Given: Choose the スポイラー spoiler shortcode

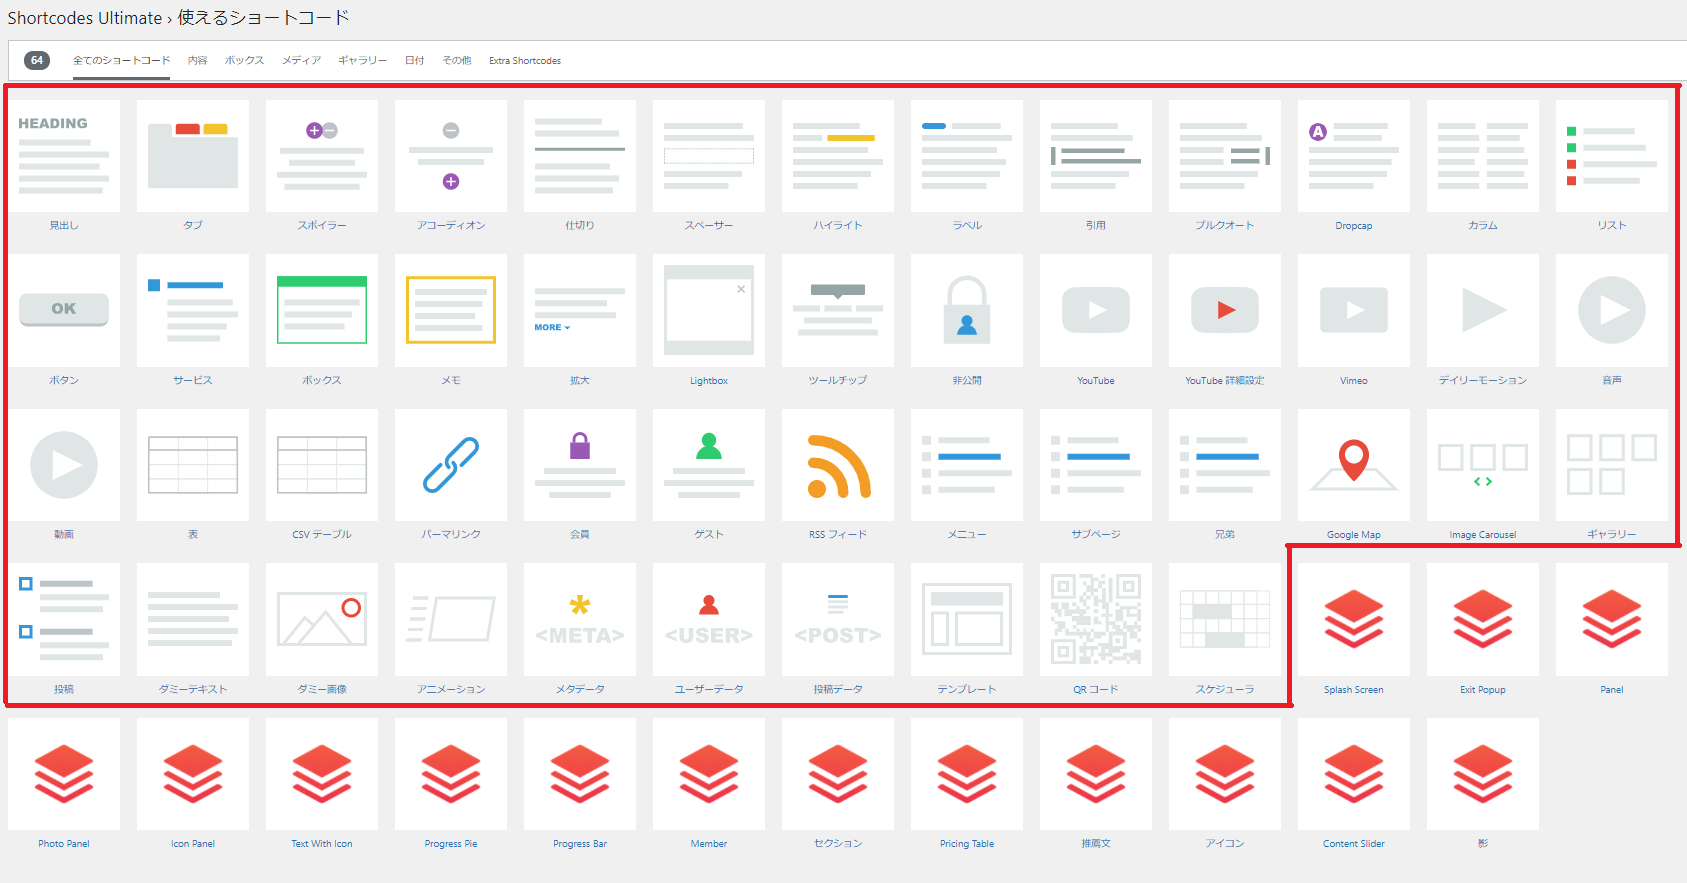Looking at the screenshot, I should (322, 156).
